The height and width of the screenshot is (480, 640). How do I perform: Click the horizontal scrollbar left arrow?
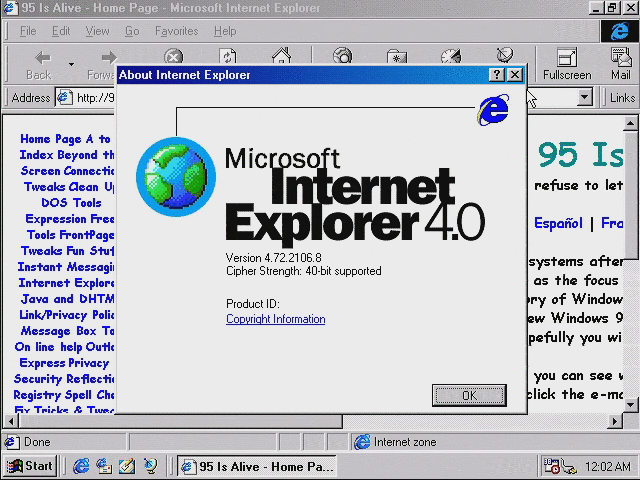11,421
